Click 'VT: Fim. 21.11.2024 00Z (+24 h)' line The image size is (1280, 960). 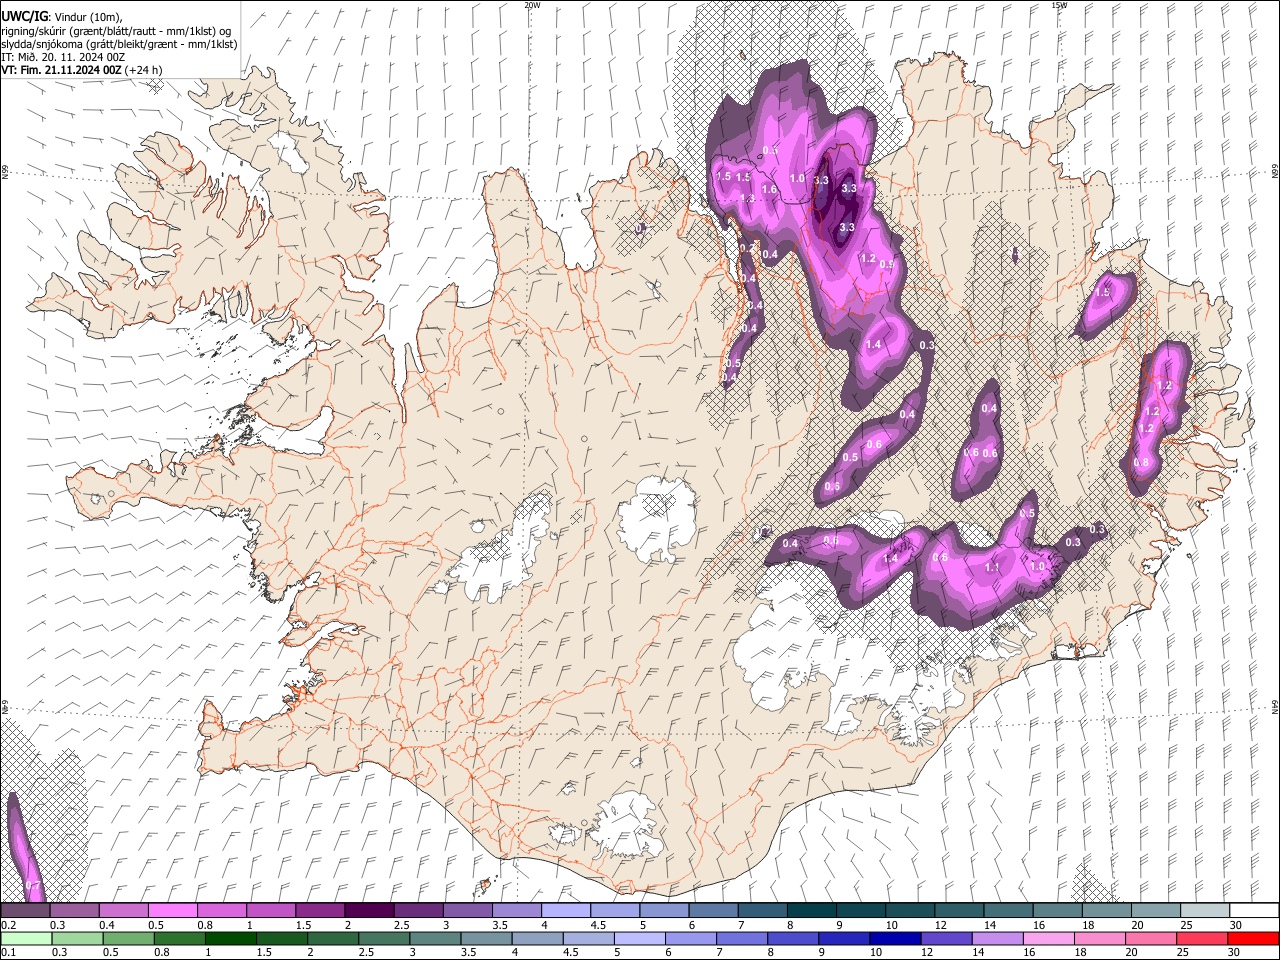click(x=82, y=70)
